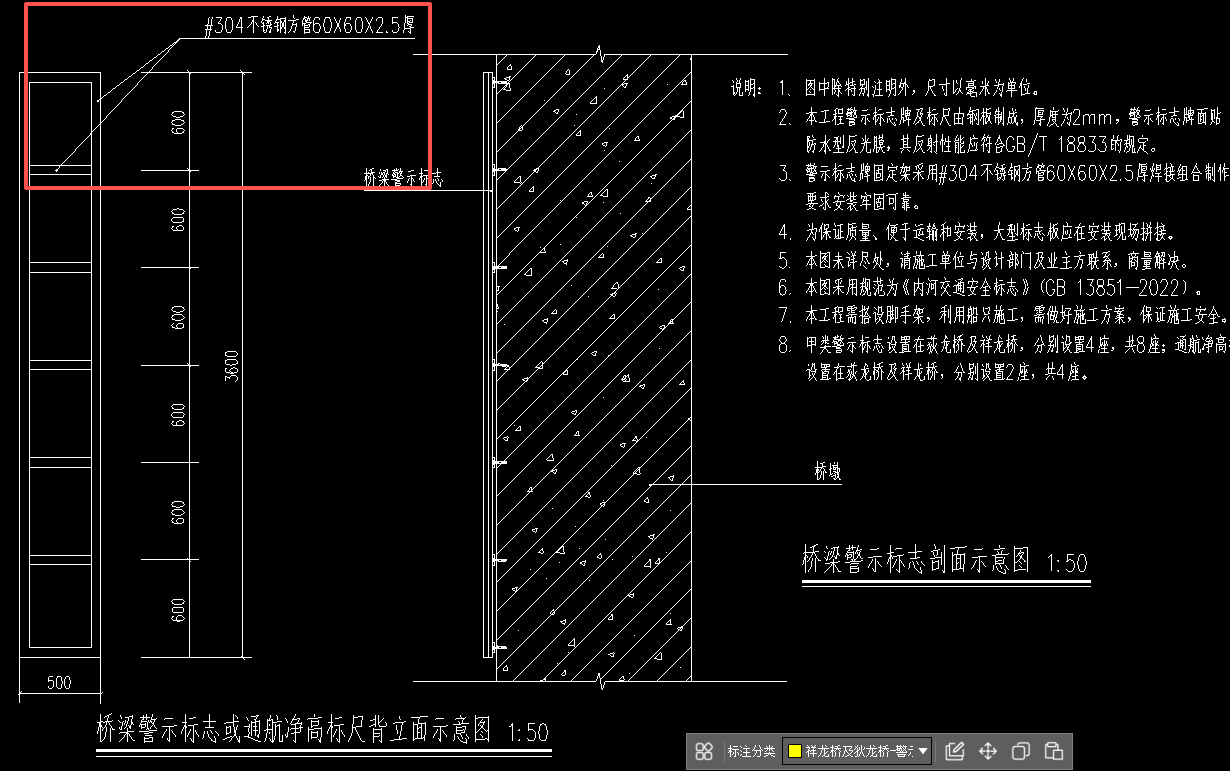Select the edit annotation pencil icon

pos(955,750)
